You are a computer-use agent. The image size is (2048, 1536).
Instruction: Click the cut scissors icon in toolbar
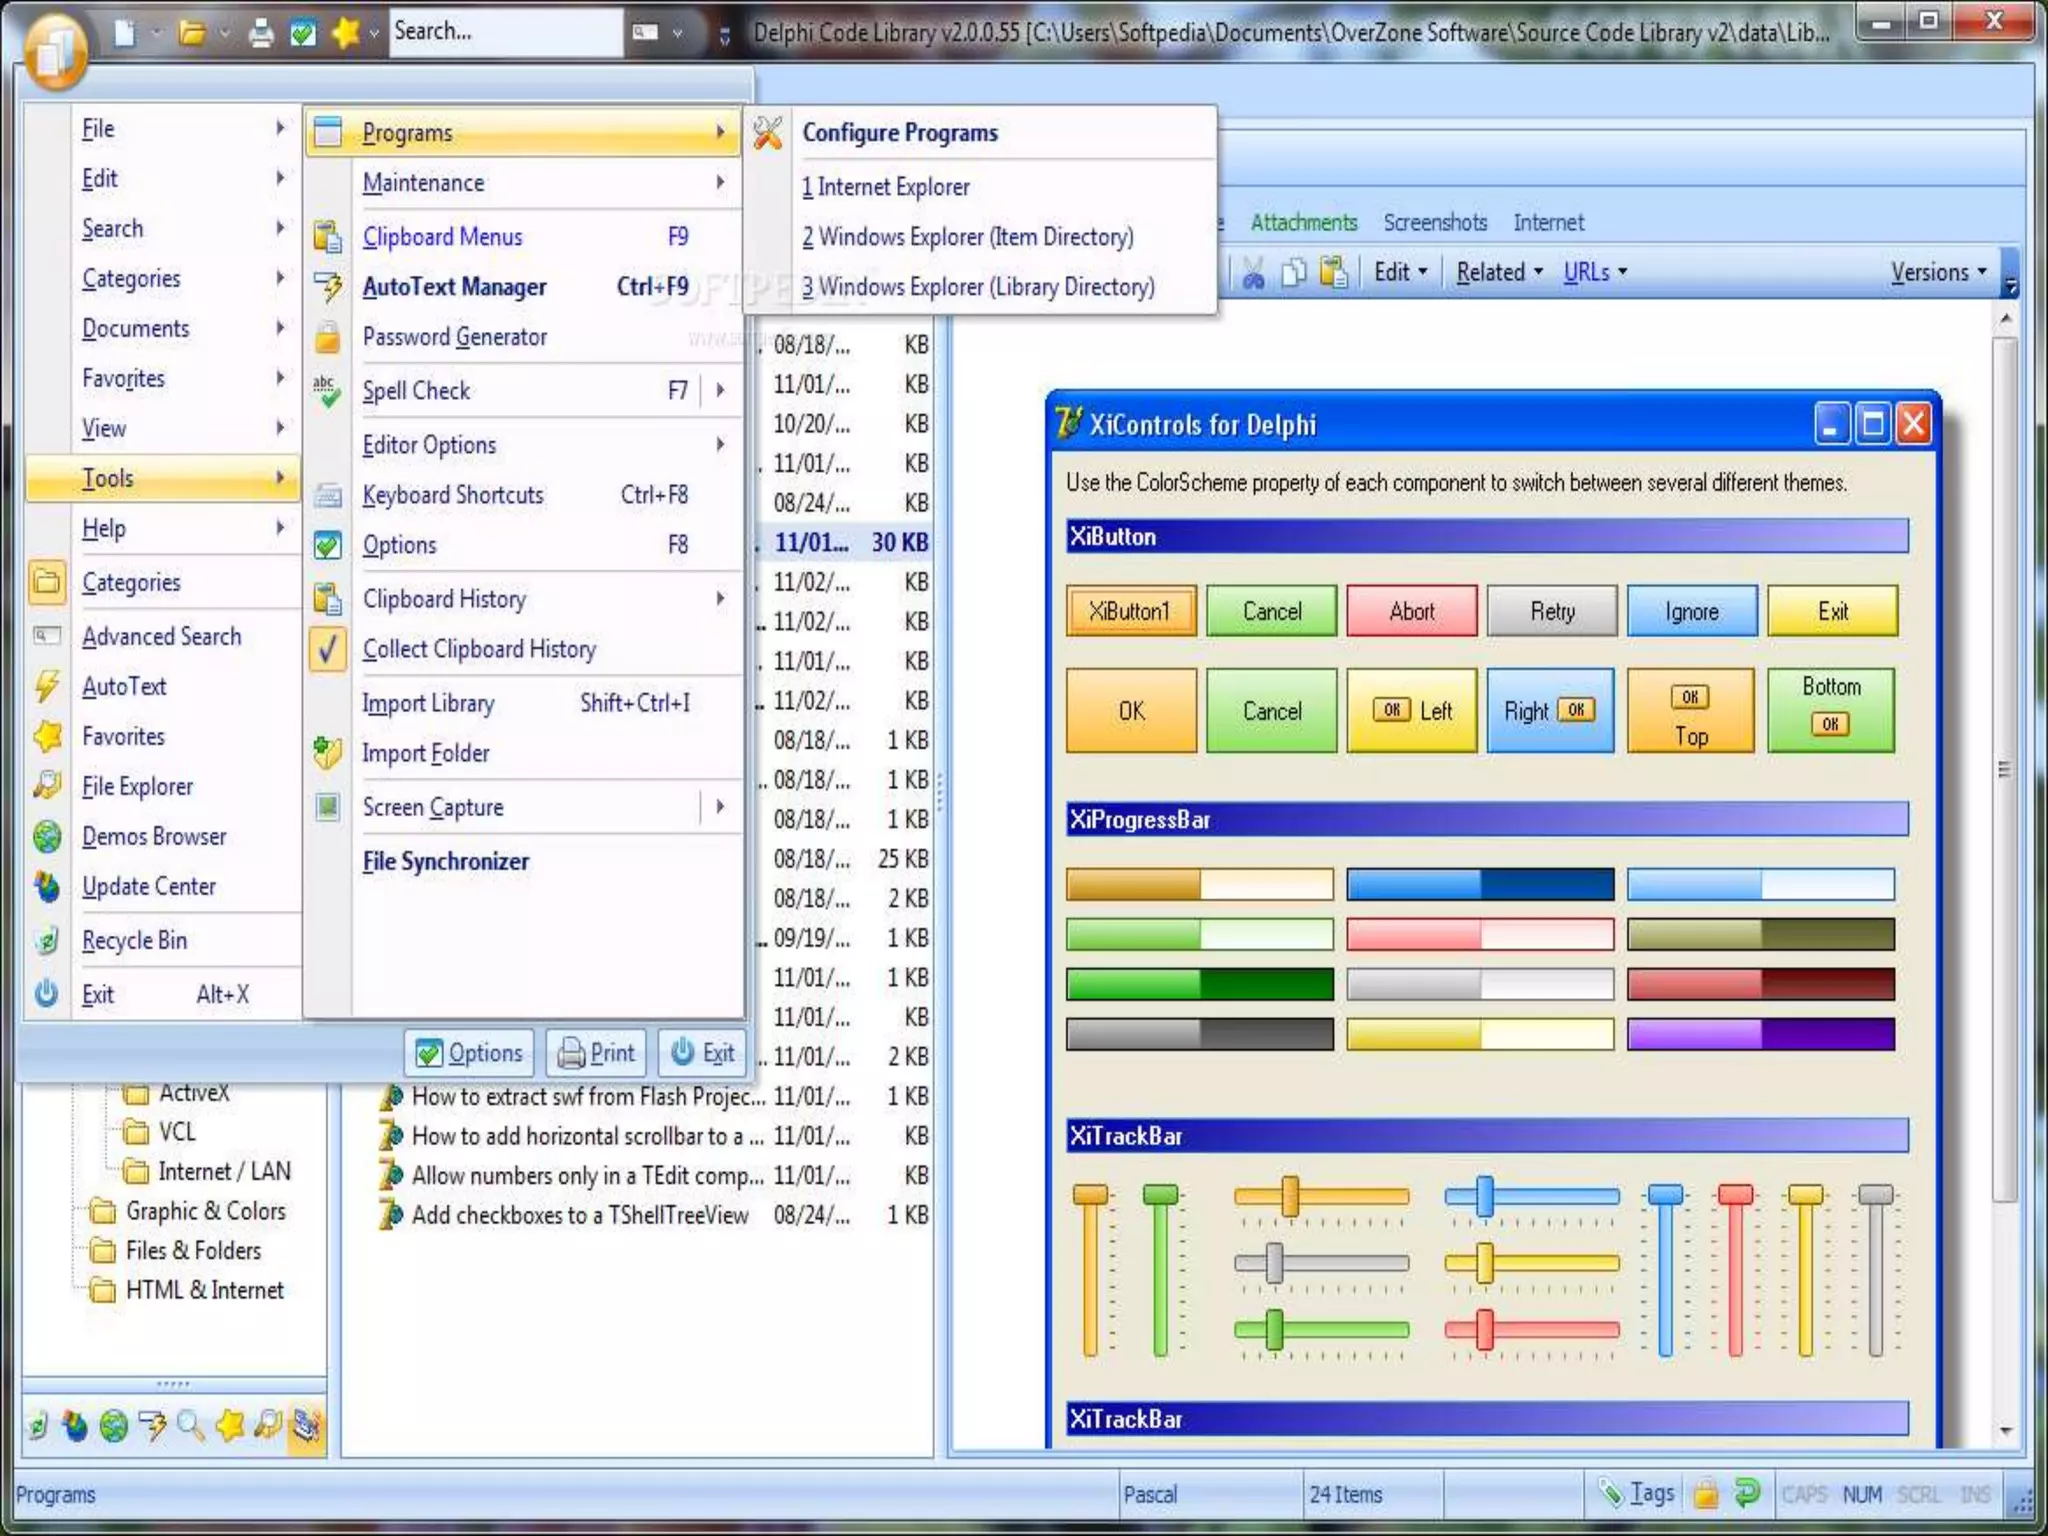pos(1253,272)
